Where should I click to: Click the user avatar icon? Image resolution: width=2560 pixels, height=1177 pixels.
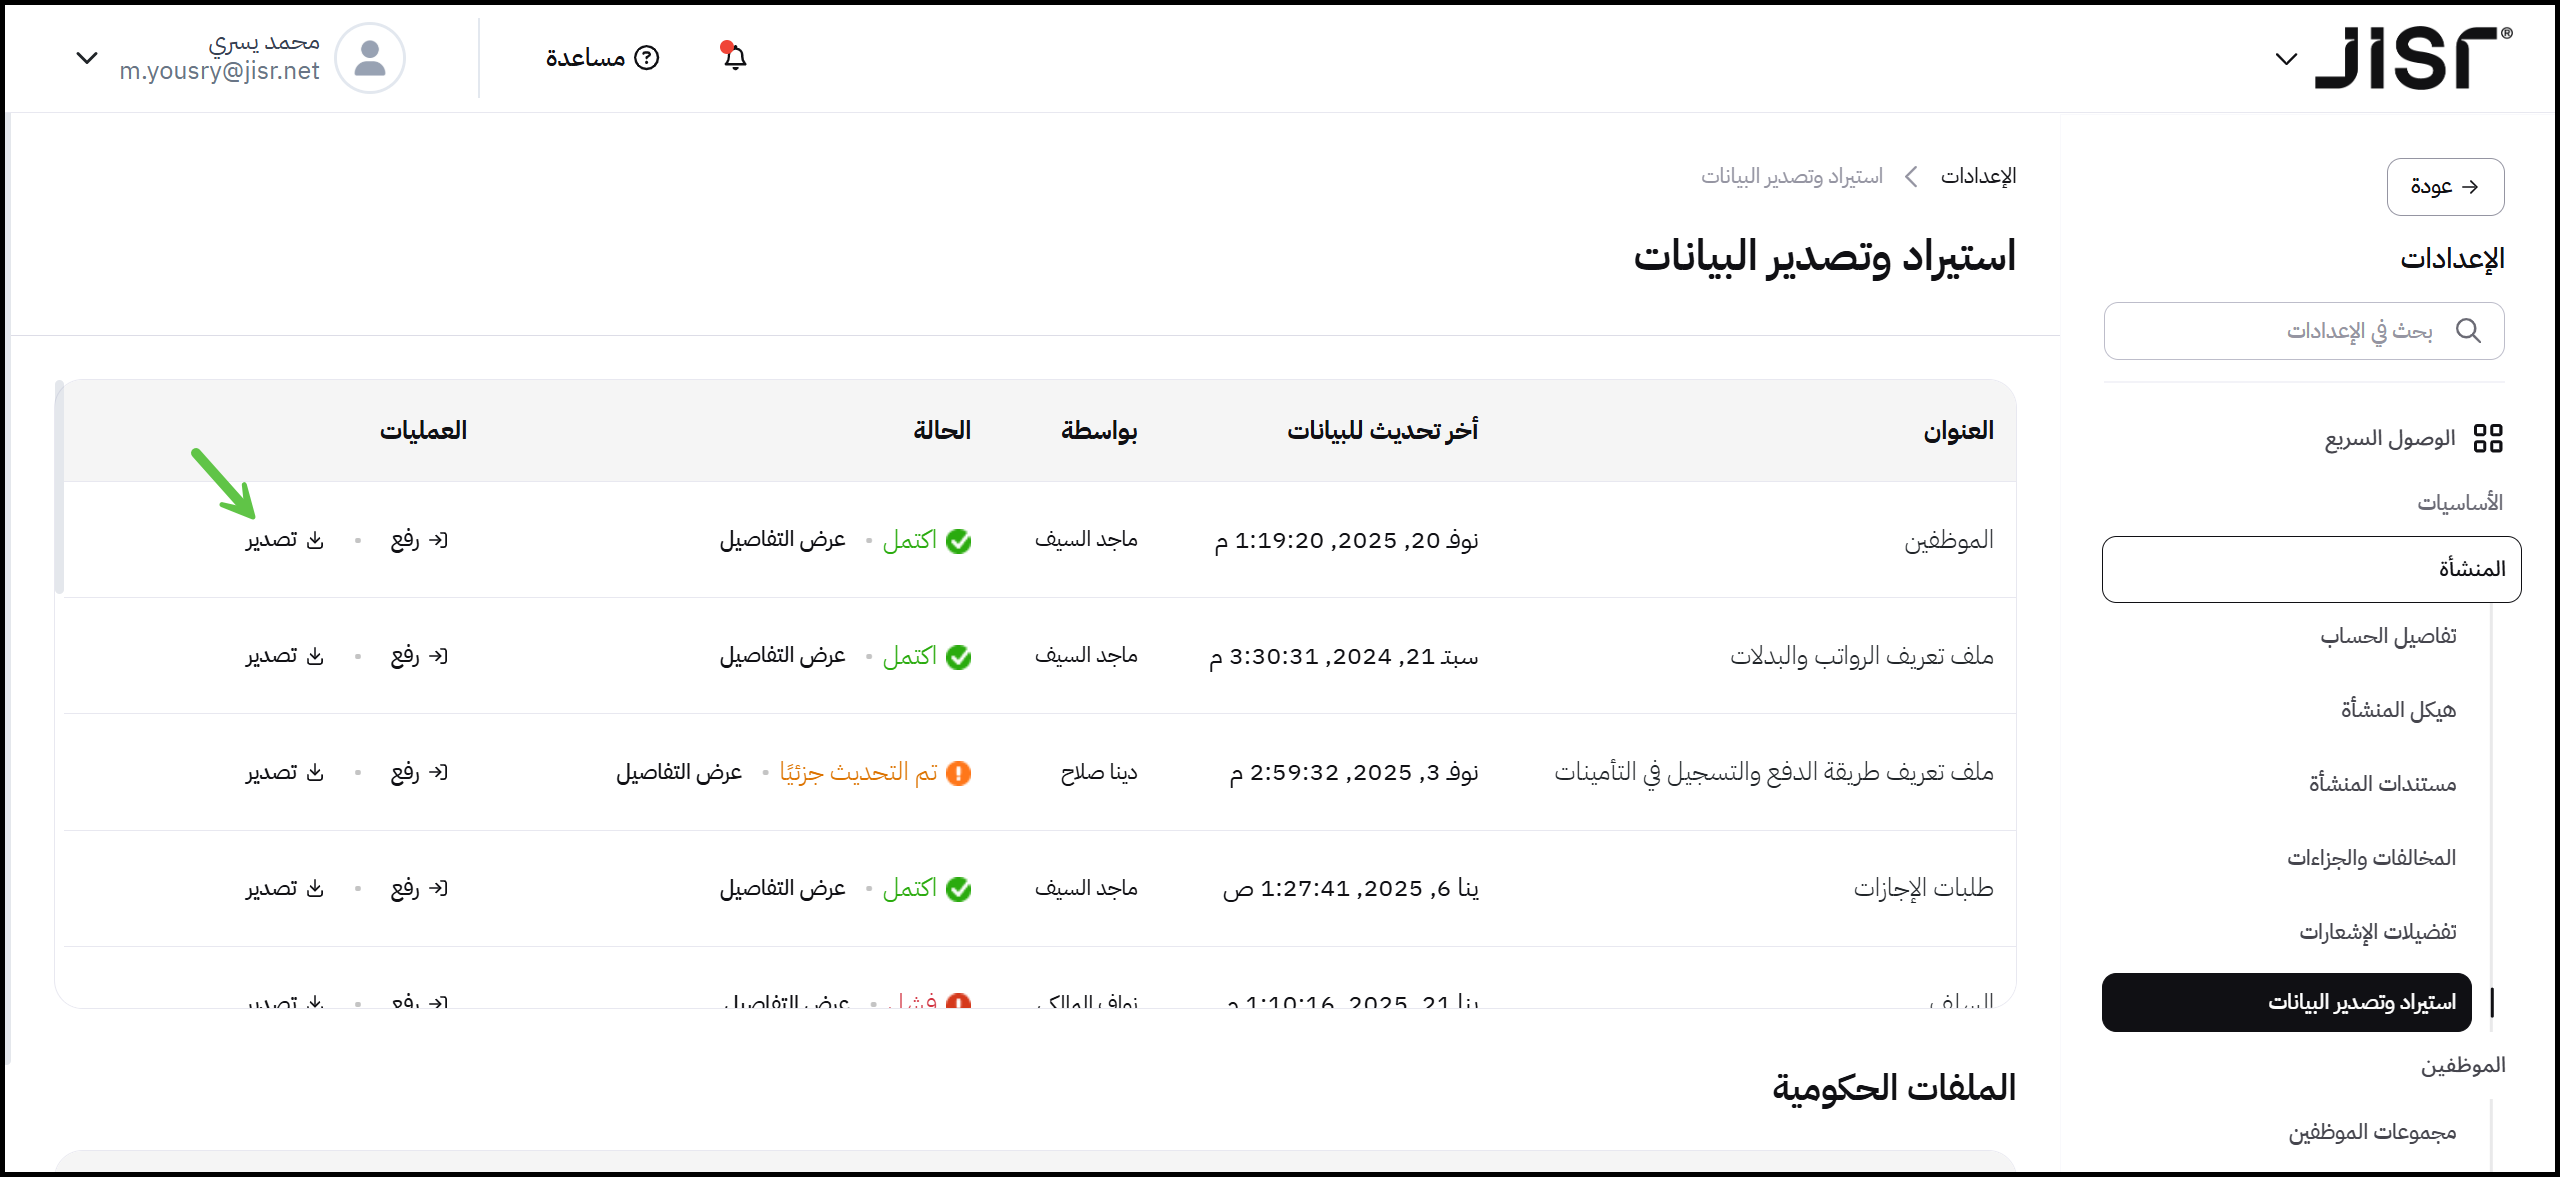[x=369, y=58]
